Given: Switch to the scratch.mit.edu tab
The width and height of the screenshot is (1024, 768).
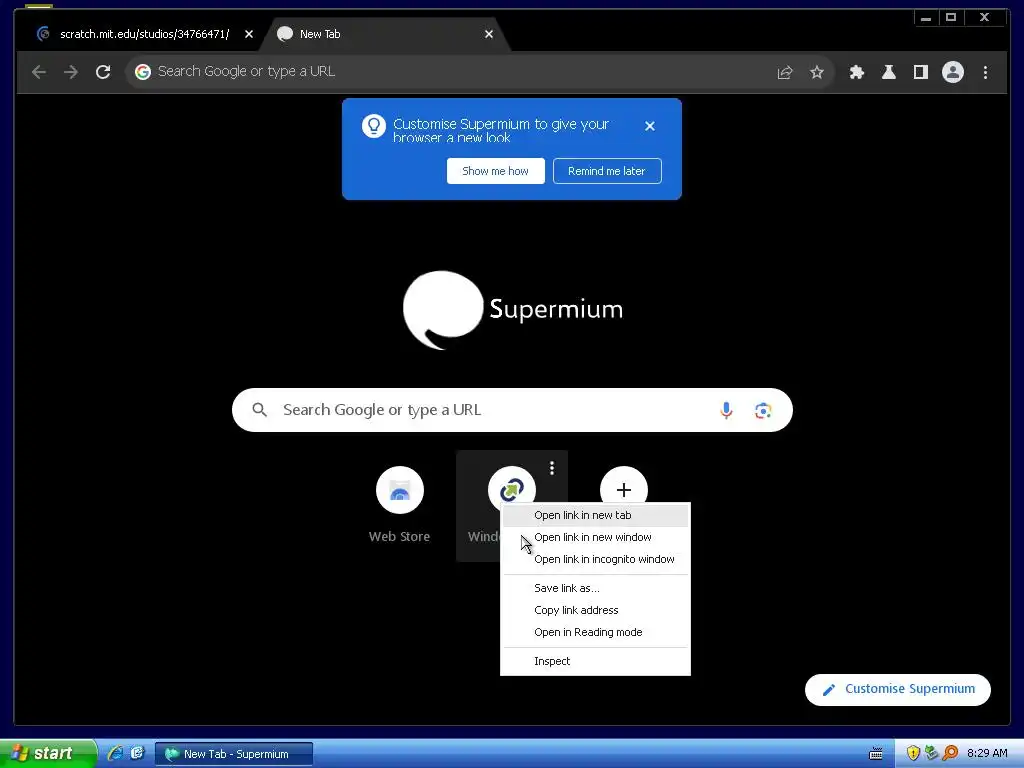Looking at the screenshot, I should [144, 34].
